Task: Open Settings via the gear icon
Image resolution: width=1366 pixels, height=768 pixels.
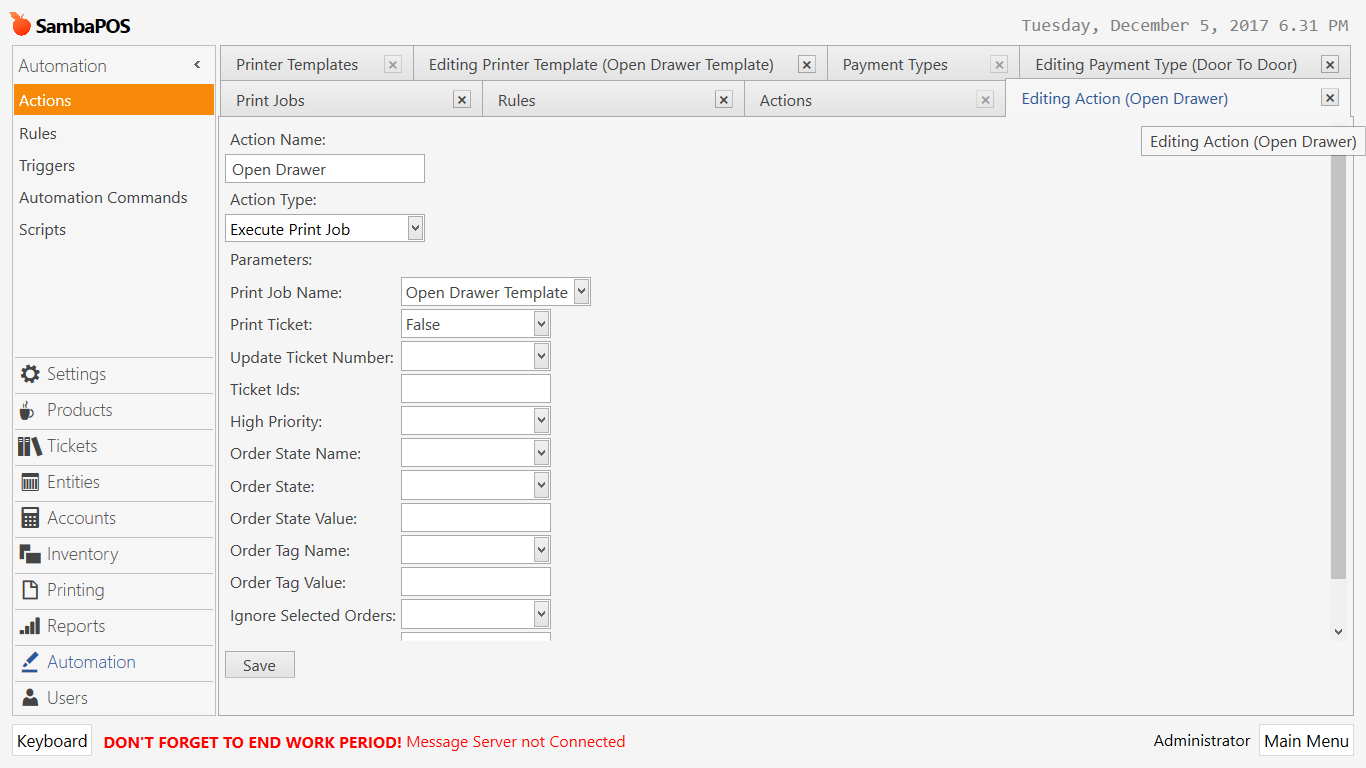Action: pos(30,374)
